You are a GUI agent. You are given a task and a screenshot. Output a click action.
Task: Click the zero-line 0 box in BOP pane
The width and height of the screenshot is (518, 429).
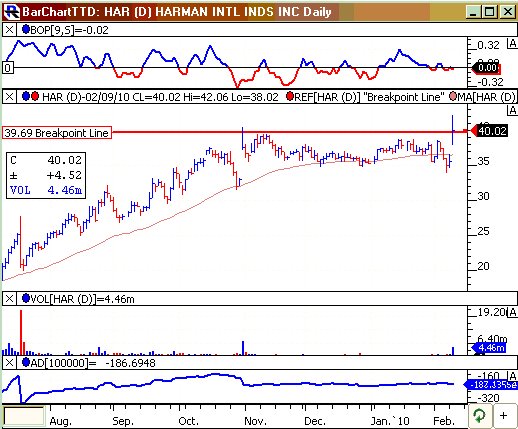tap(8, 68)
